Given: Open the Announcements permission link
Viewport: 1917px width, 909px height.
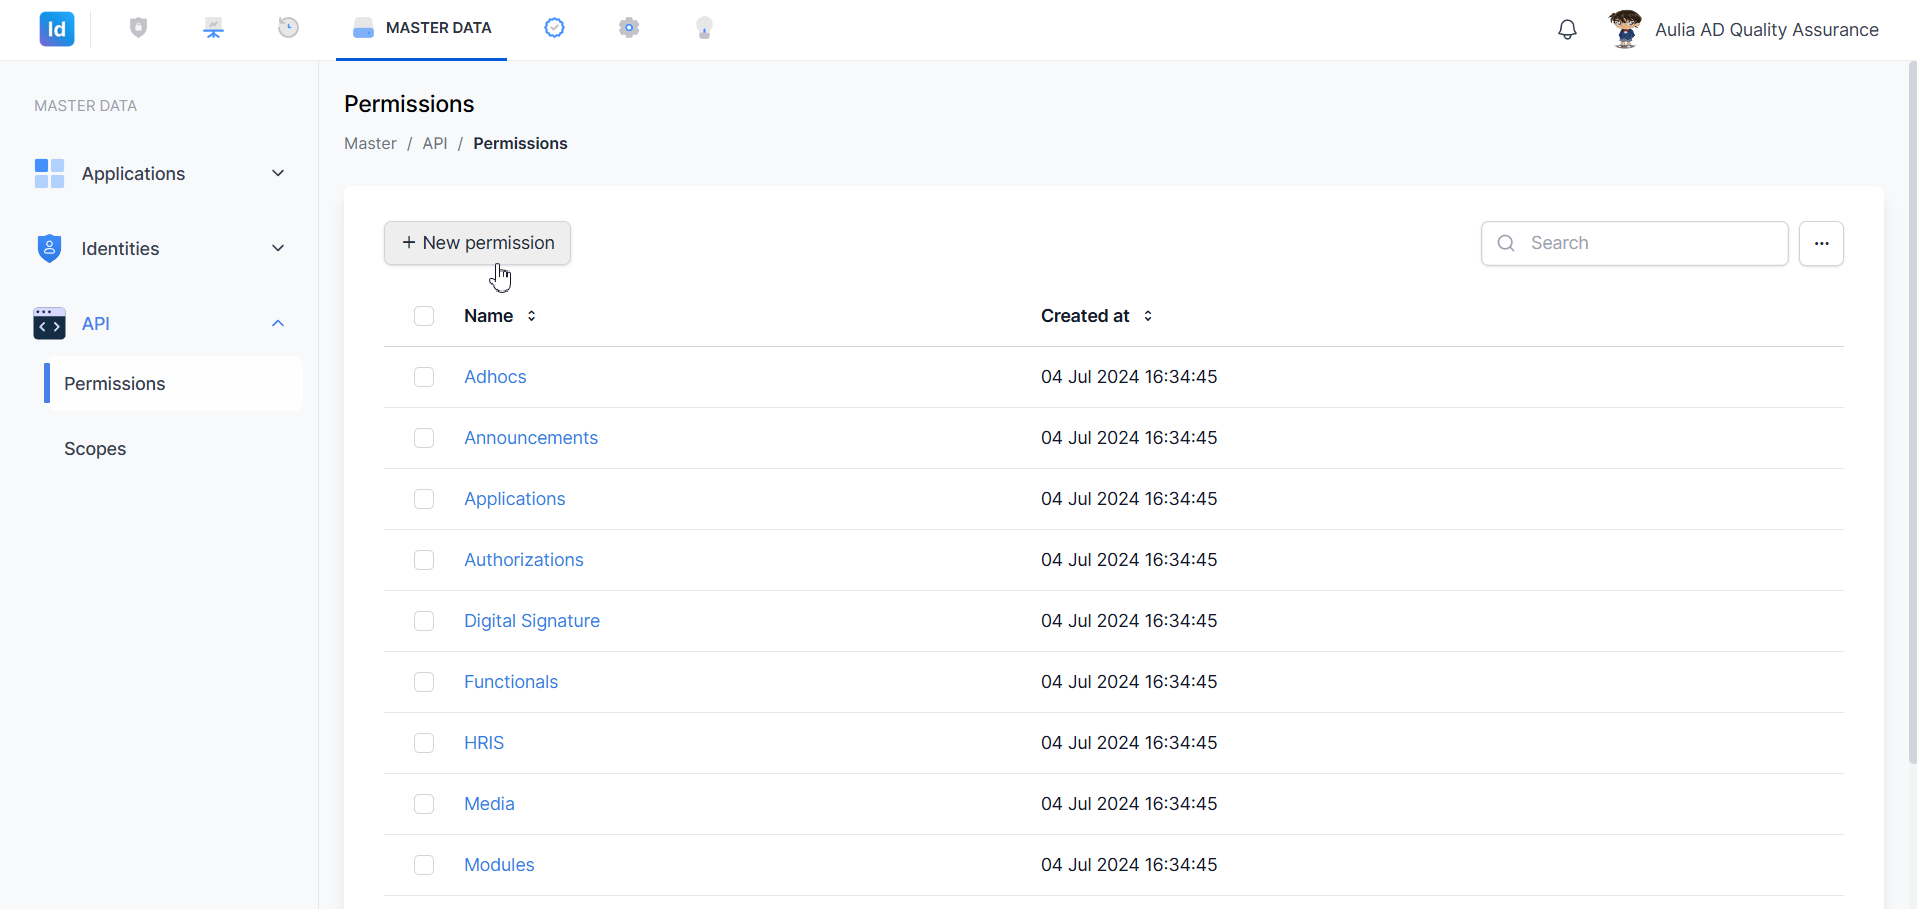Looking at the screenshot, I should pyautogui.click(x=531, y=438).
